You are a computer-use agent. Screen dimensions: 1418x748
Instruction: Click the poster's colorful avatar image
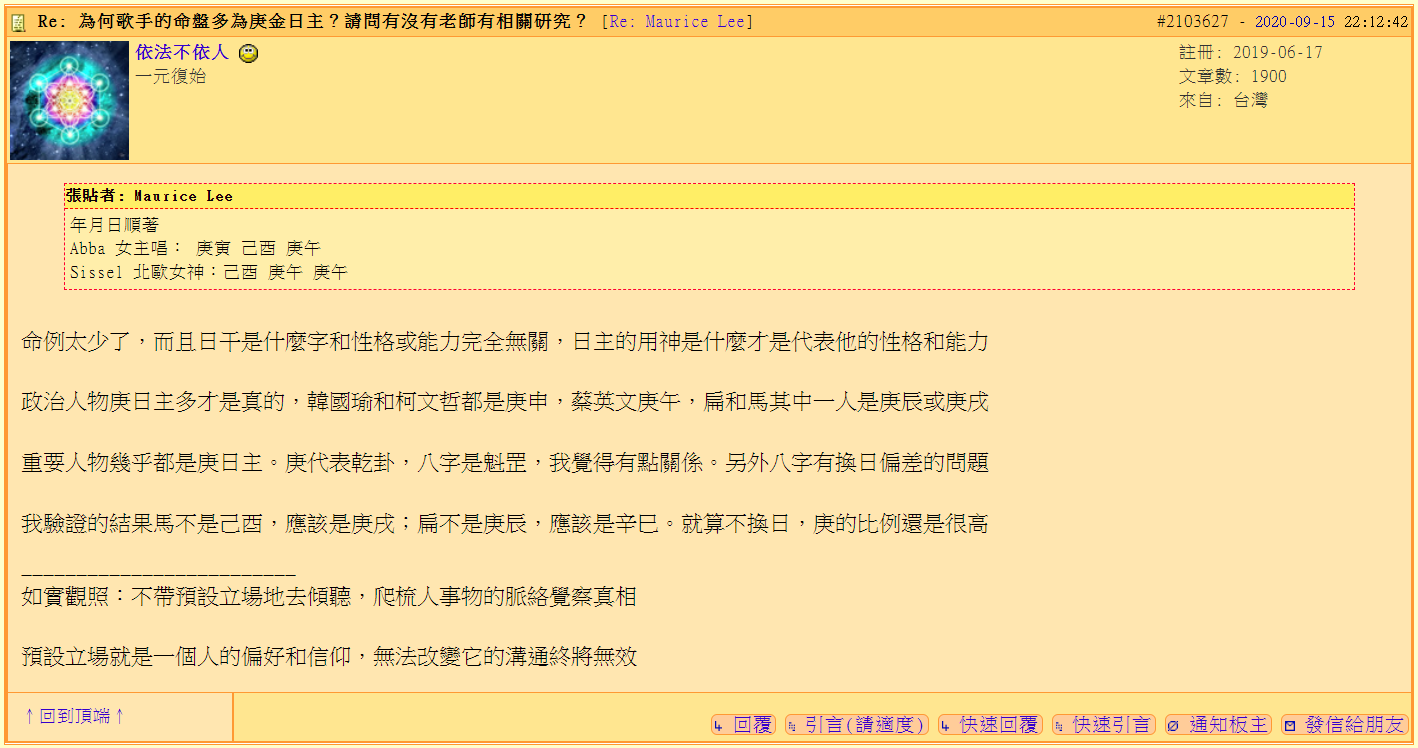click(x=68, y=100)
